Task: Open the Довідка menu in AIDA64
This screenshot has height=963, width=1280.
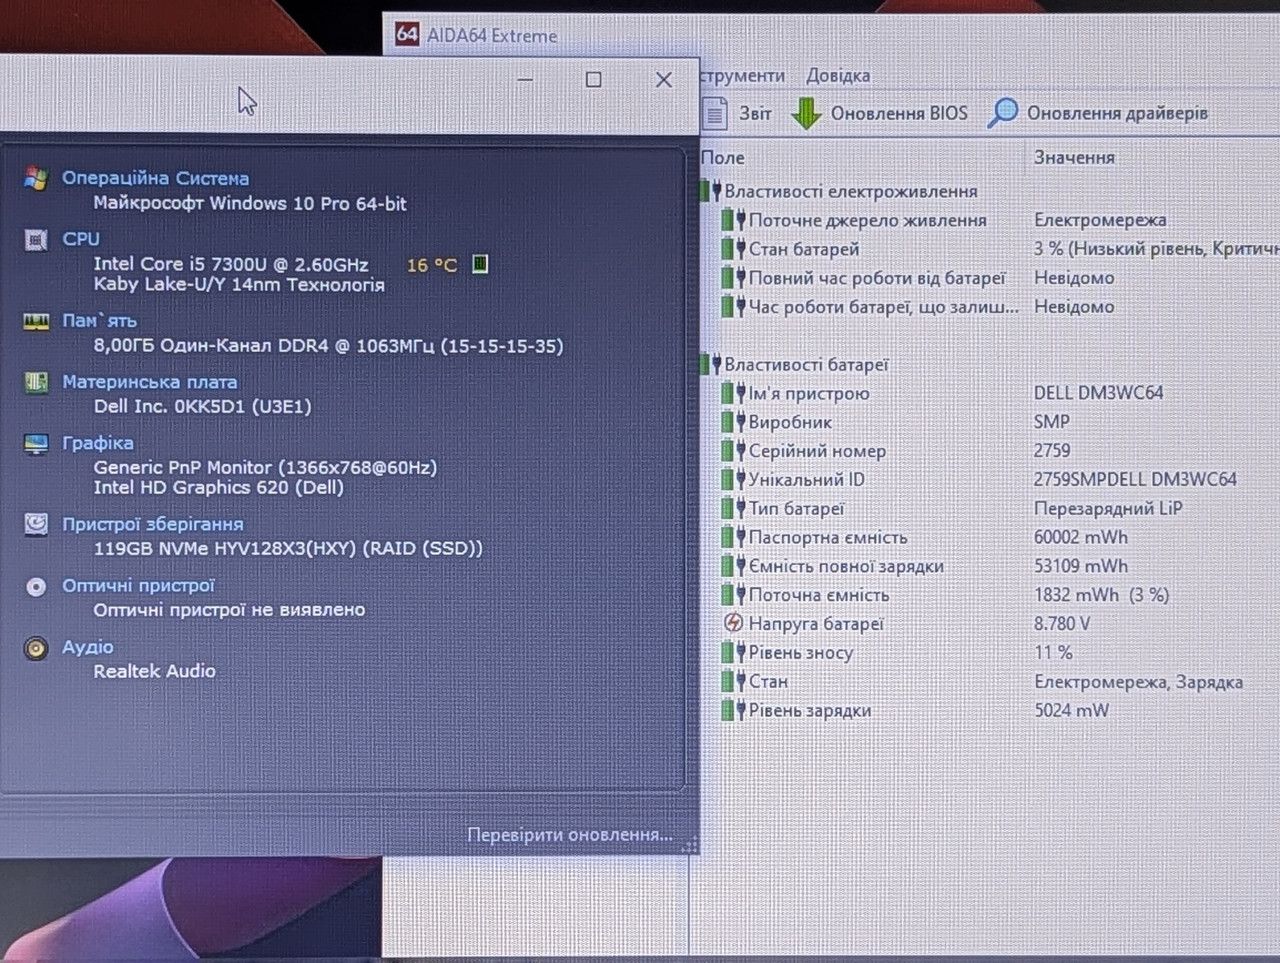Action: tap(838, 75)
